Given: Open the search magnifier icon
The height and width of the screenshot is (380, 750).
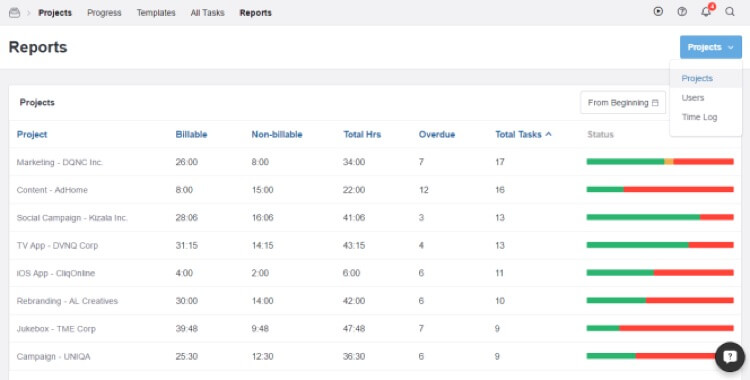Looking at the screenshot, I should [x=730, y=11].
